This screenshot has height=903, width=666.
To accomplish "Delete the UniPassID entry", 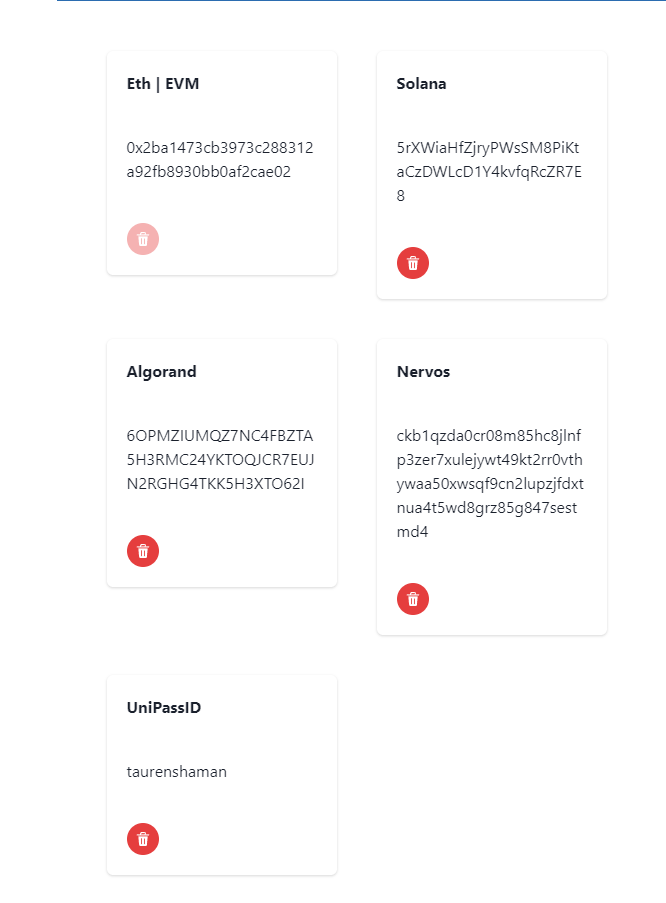I will tap(143, 839).
